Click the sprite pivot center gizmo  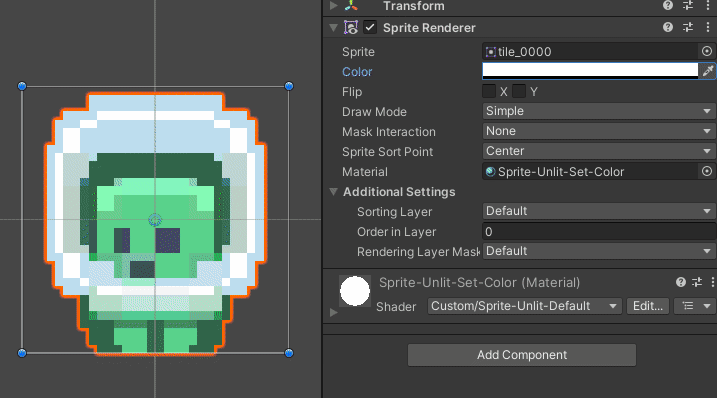pyautogui.click(x=155, y=220)
